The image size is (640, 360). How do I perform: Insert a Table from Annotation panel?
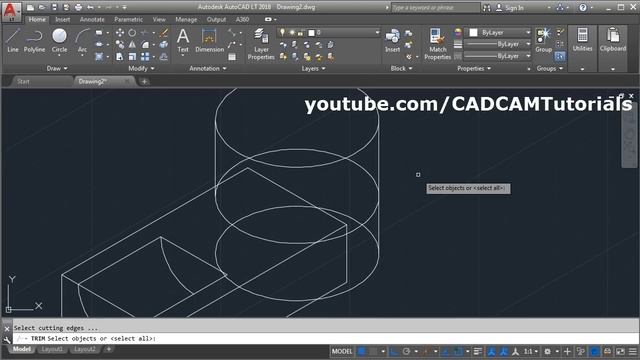(232, 57)
